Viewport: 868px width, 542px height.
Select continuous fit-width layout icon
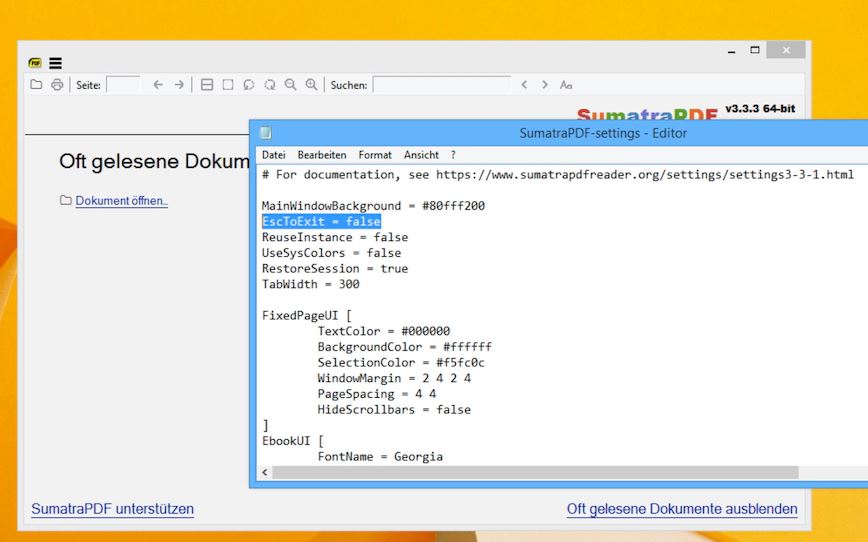[x=207, y=85]
